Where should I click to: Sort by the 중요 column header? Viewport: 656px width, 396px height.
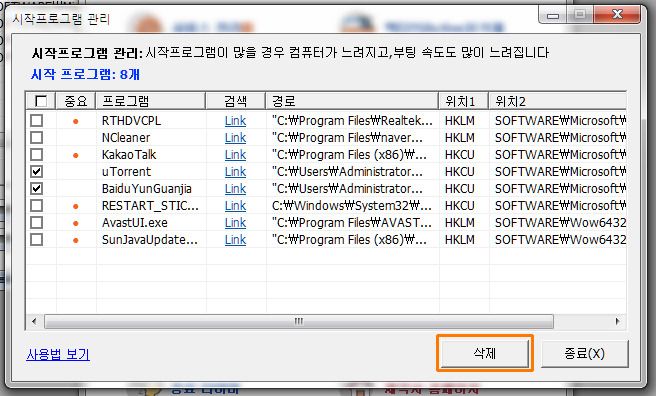[x=76, y=101]
